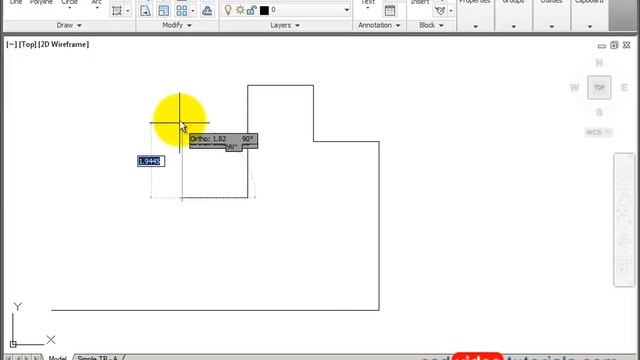640x360 pixels.
Task: Expand the Annotation panel title
Action: tap(379, 25)
